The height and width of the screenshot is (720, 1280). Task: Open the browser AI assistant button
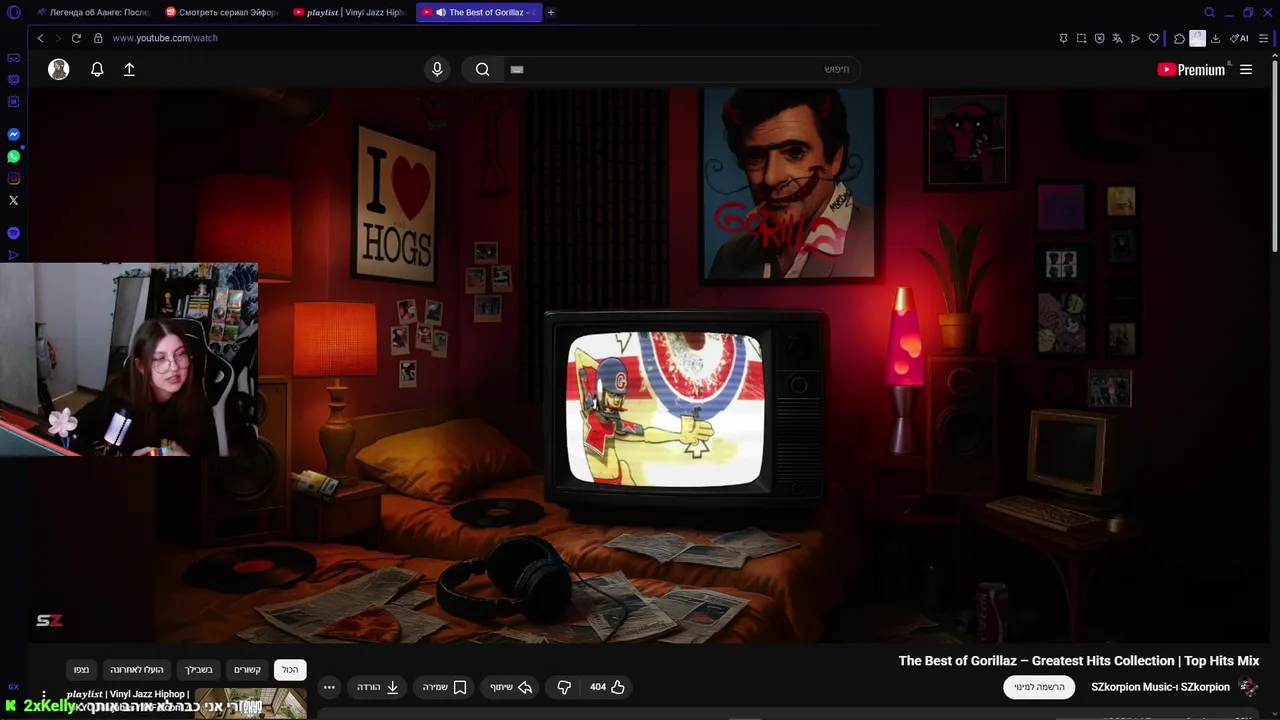point(1239,38)
